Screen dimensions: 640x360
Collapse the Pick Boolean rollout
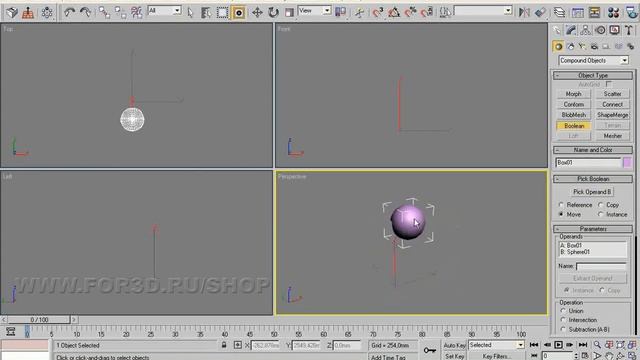[593, 179]
